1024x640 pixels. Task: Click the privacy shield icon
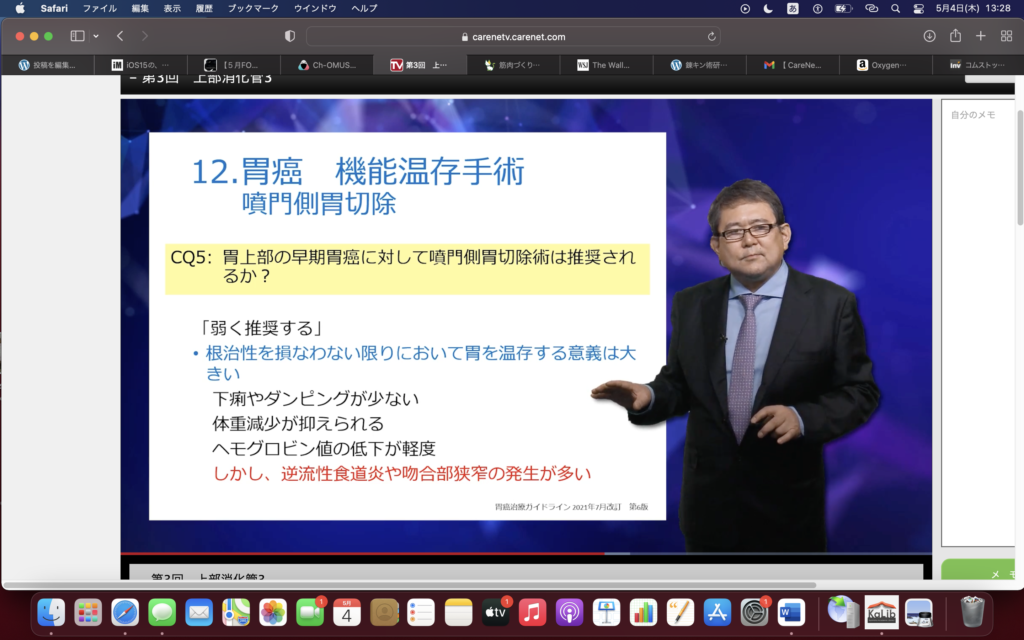click(x=290, y=36)
